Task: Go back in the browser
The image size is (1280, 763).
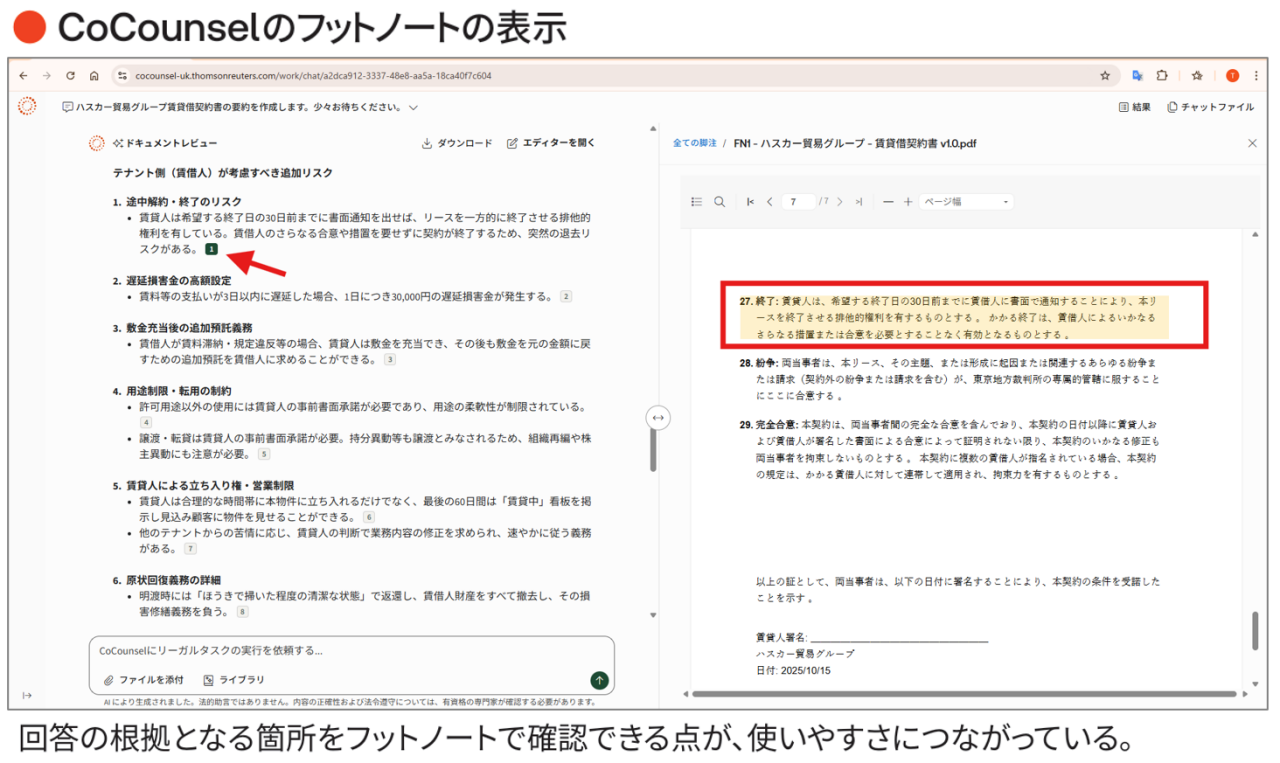Action: (x=23, y=75)
